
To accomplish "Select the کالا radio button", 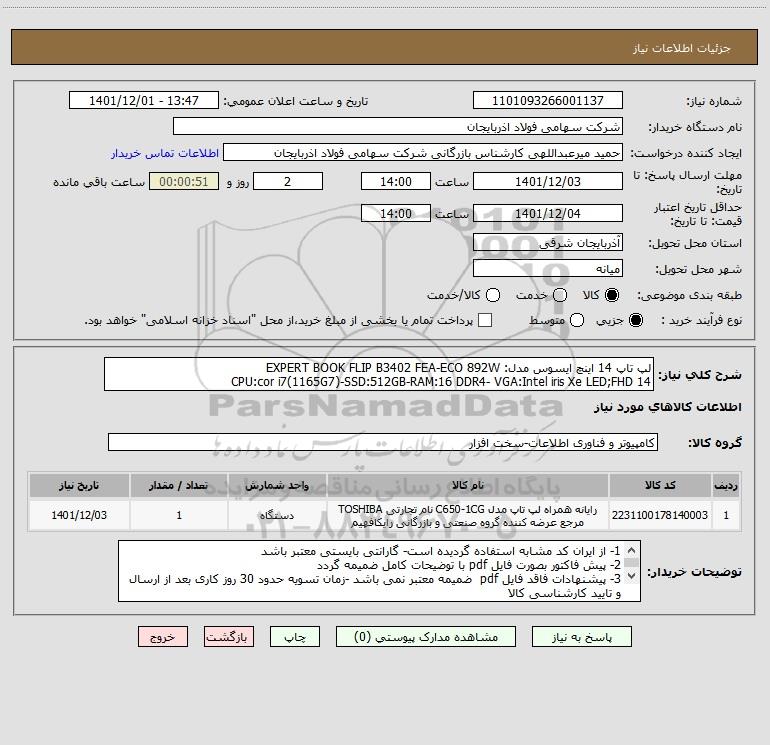I will tap(612, 295).
